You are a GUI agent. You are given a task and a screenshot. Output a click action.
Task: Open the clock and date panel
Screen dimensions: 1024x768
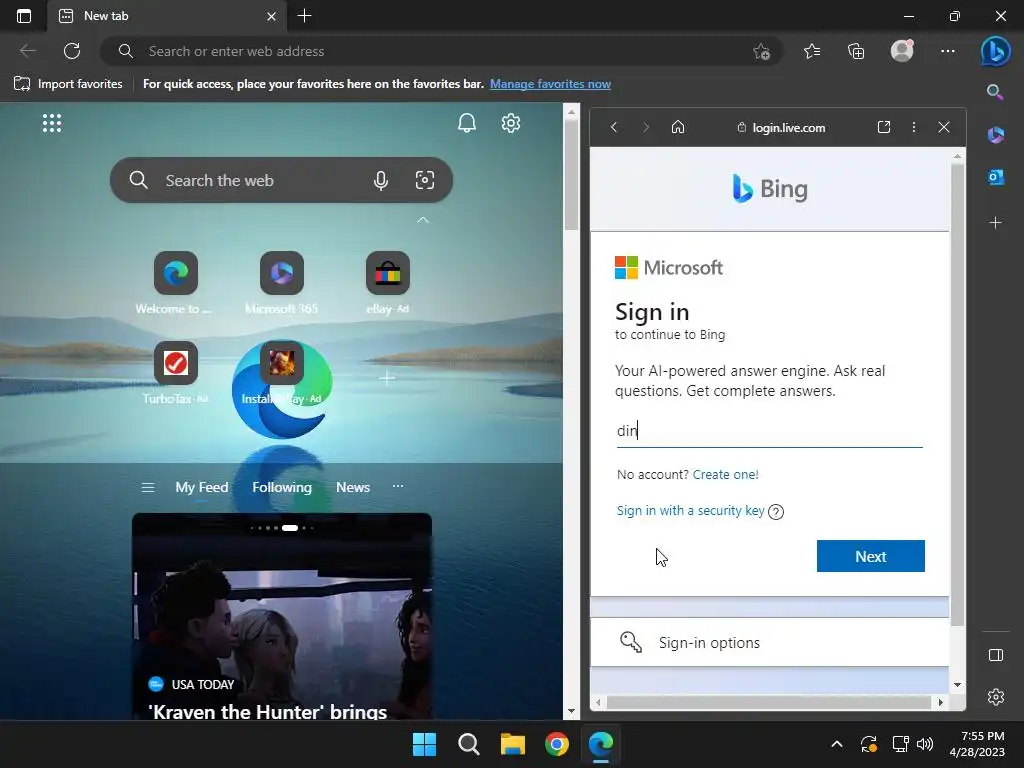click(x=977, y=744)
